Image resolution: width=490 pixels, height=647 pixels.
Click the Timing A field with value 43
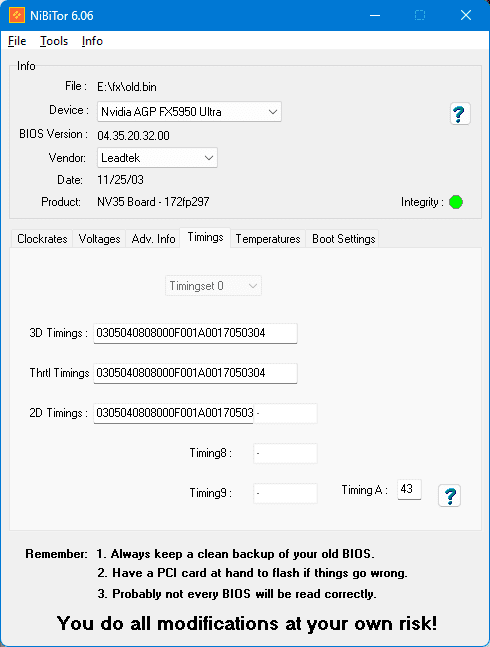point(409,489)
